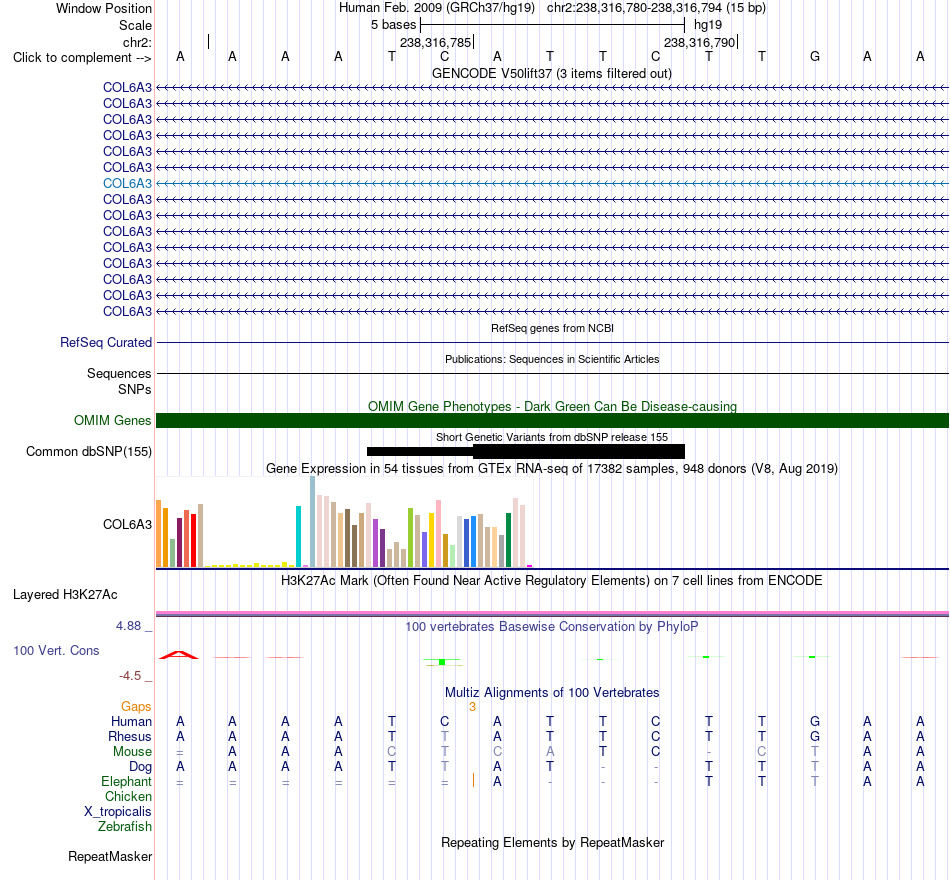This screenshot has width=950, height=880.
Task: Click the dark green OMIM gene bar
Action: pos(552,421)
